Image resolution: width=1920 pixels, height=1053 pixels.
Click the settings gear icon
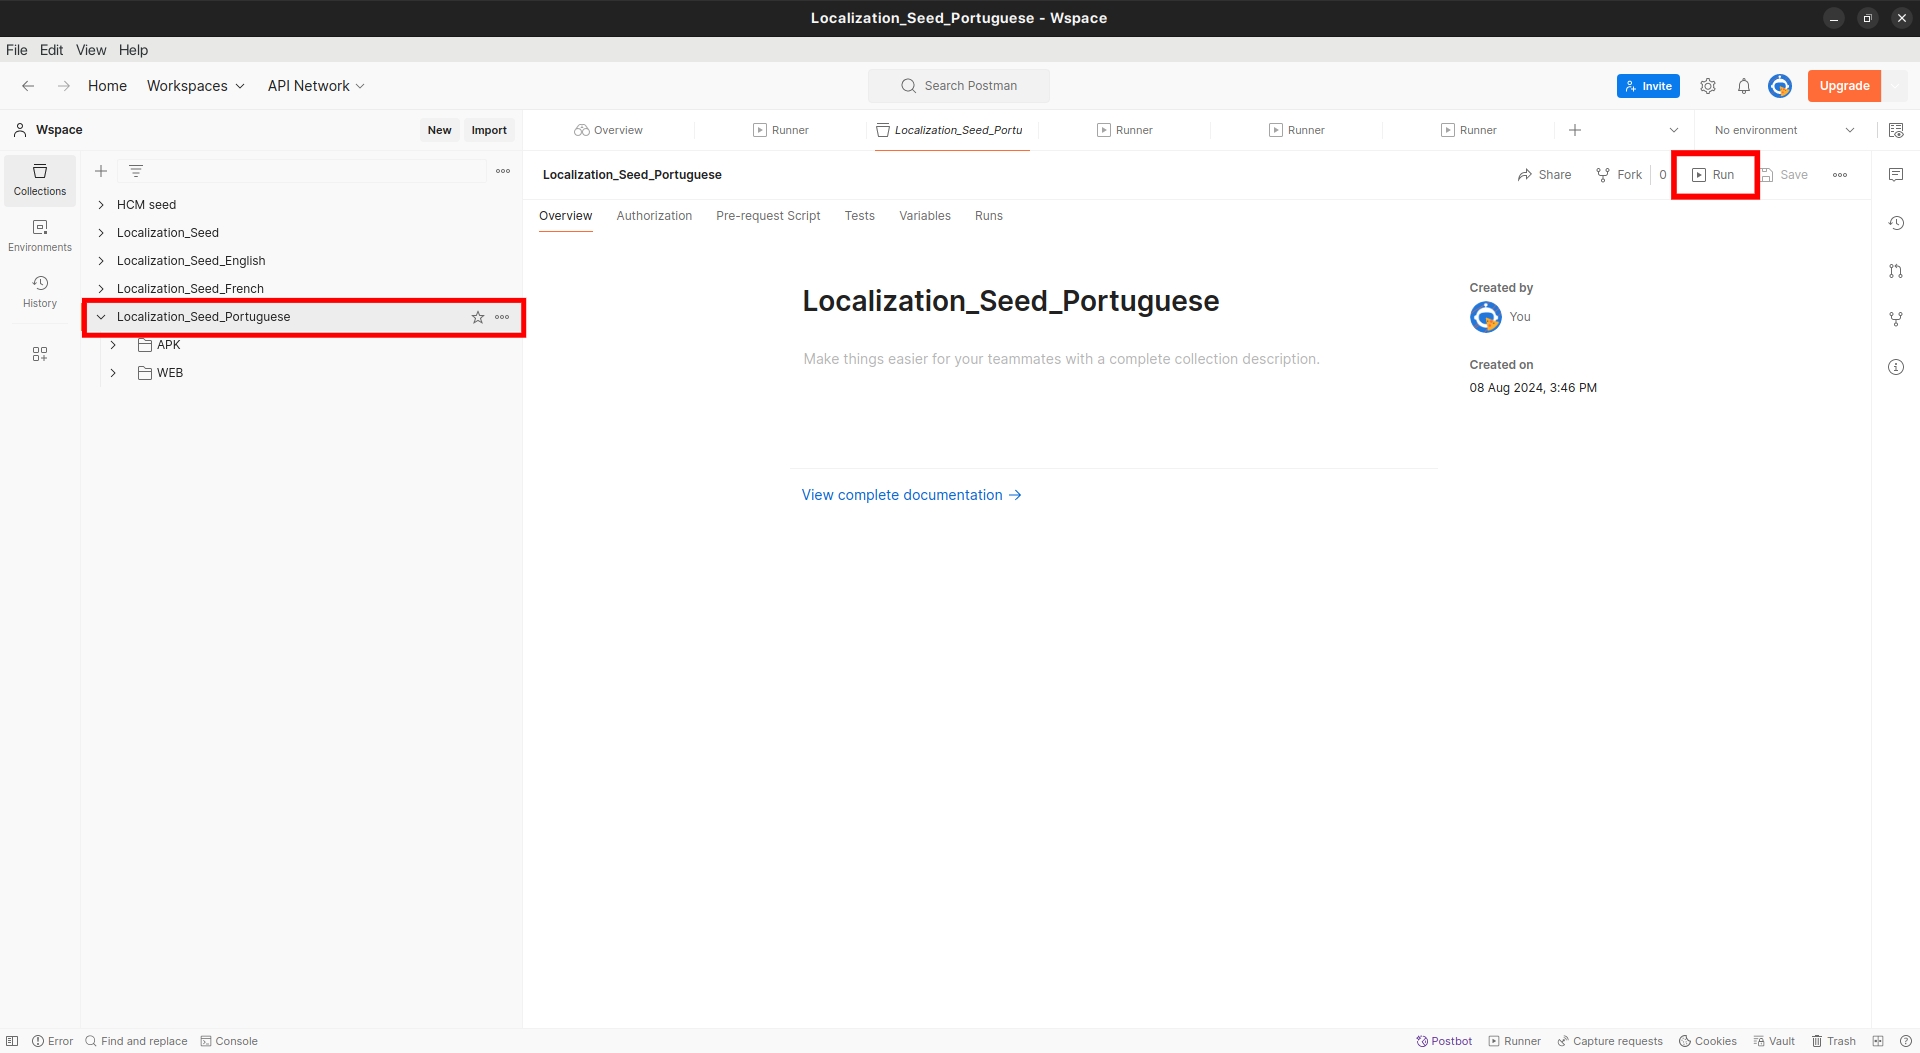pyautogui.click(x=1708, y=86)
